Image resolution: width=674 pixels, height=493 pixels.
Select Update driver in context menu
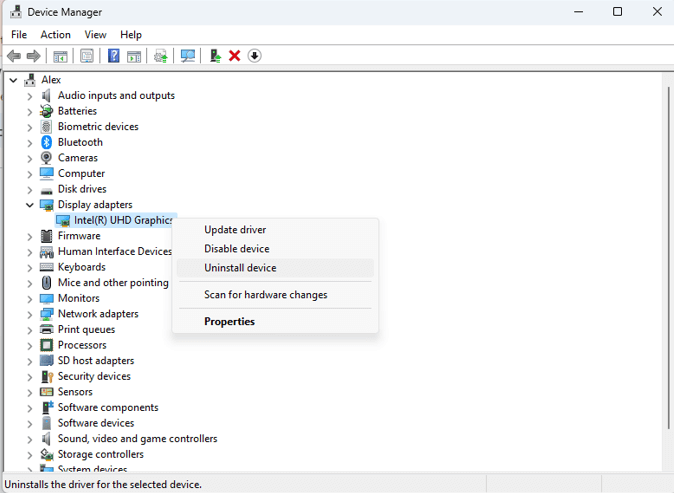235,230
